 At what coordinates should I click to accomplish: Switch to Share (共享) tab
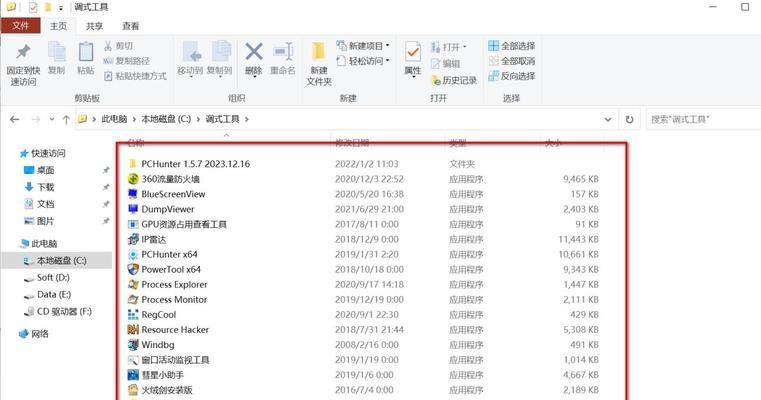tap(94, 26)
